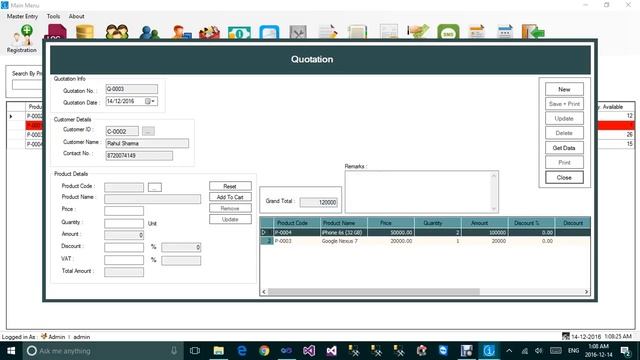Click the Delete button
The width and height of the screenshot is (640, 360).
564,133
